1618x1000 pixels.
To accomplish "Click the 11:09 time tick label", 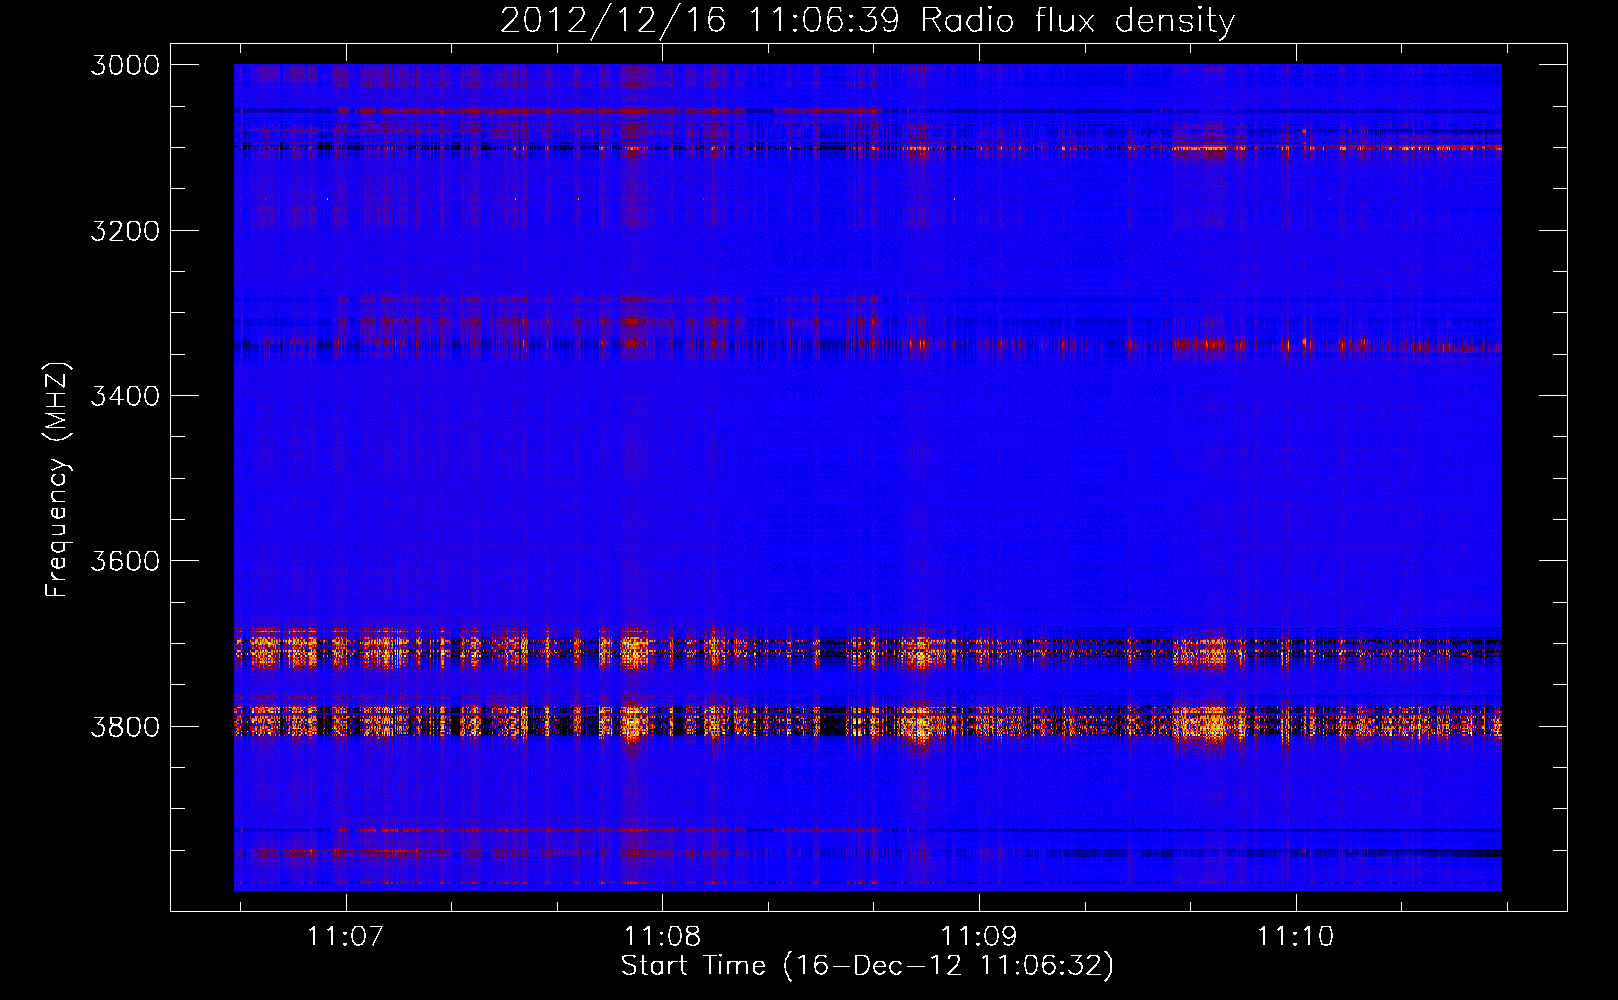I will coord(979,936).
